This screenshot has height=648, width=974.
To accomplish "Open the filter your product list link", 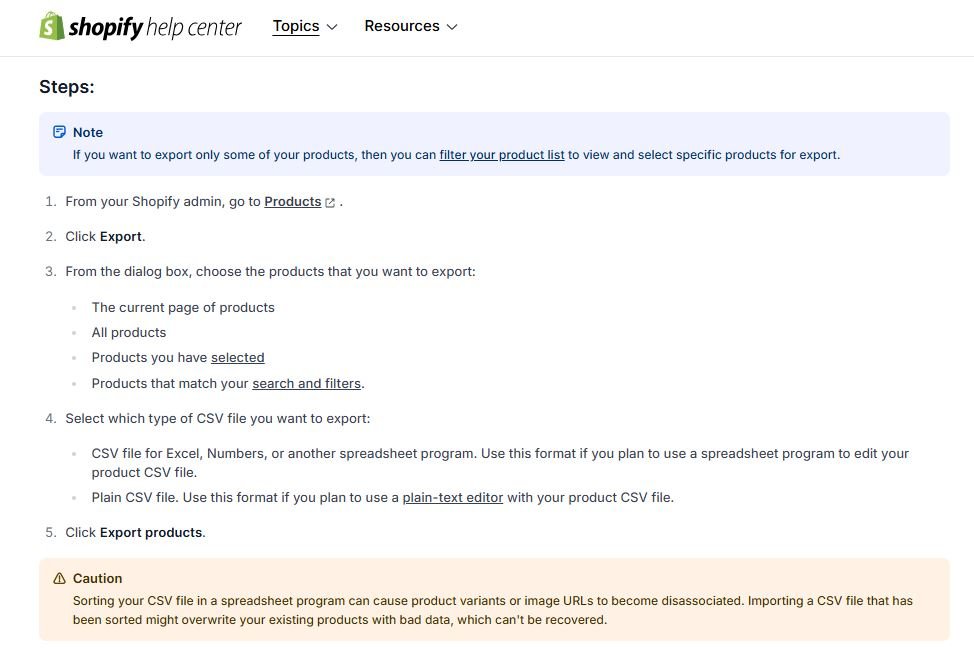I will [x=502, y=155].
